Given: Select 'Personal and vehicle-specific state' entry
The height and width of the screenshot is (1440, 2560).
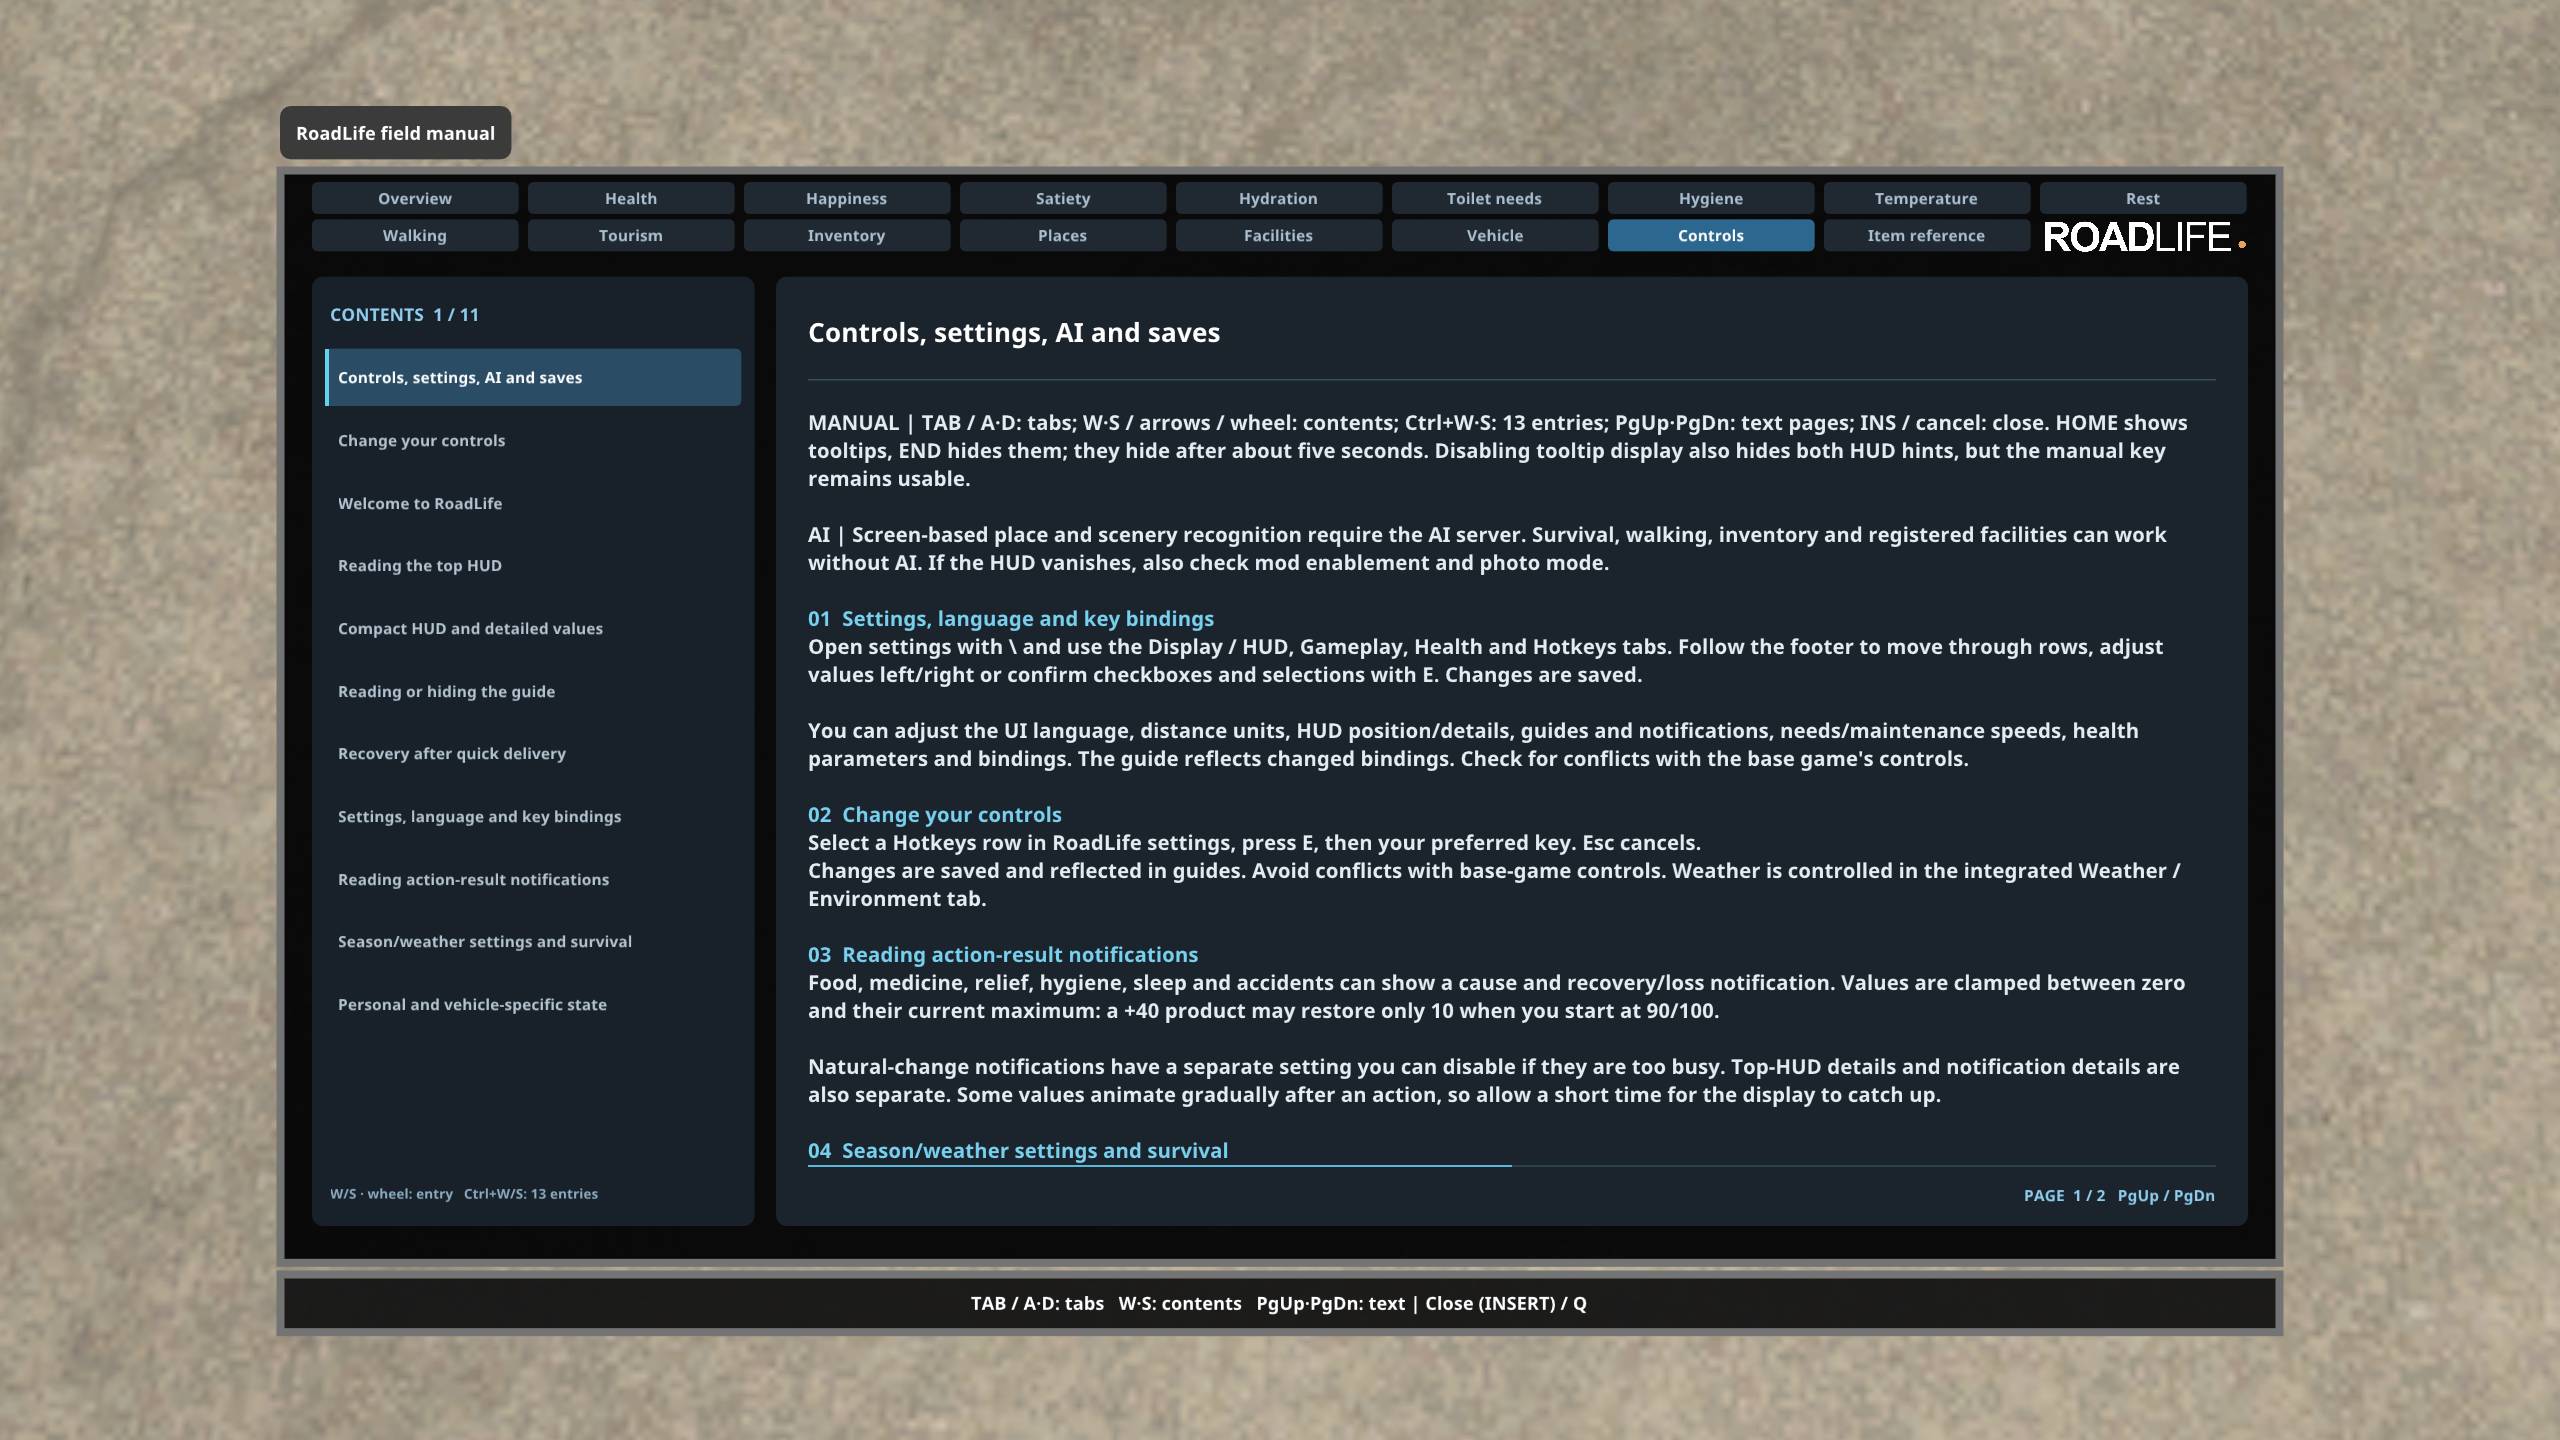Looking at the screenshot, I should coord(533,1004).
